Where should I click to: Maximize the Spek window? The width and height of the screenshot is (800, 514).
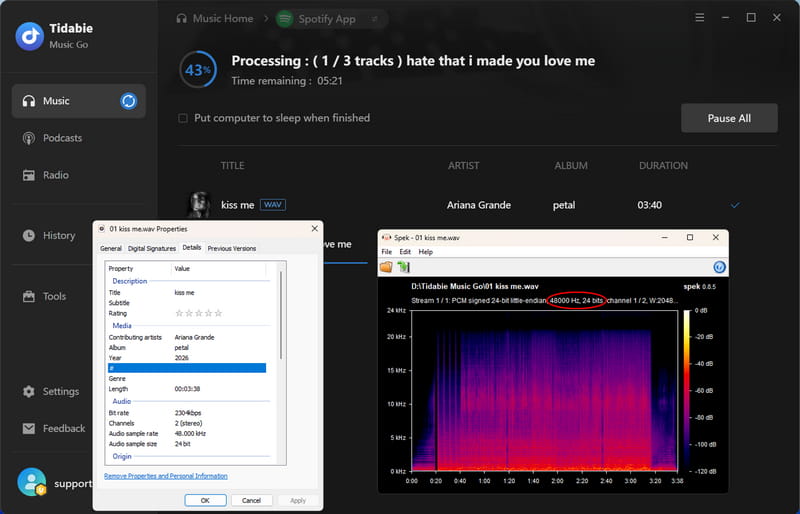click(690, 237)
